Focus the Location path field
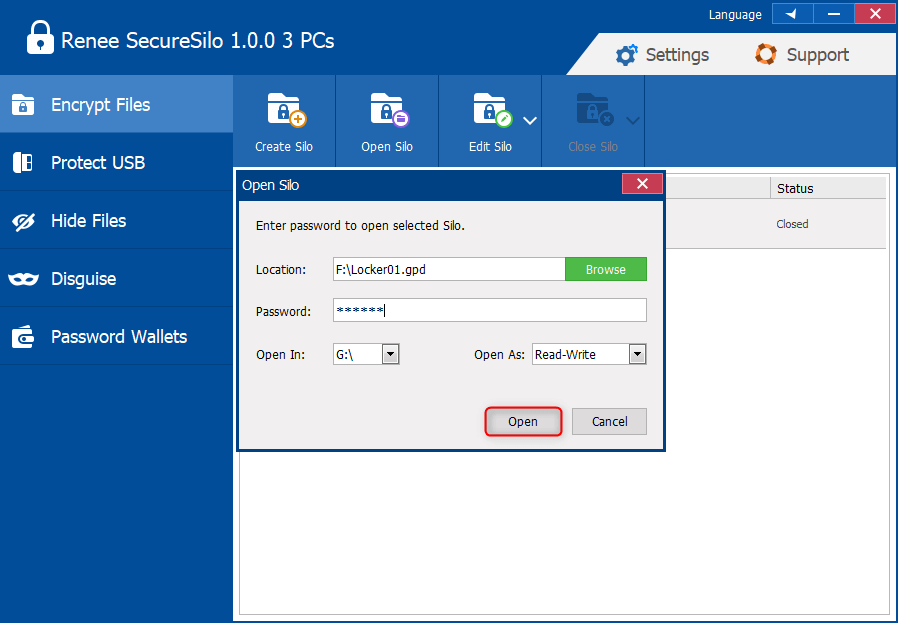This screenshot has height=623, width=898. coord(449,269)
